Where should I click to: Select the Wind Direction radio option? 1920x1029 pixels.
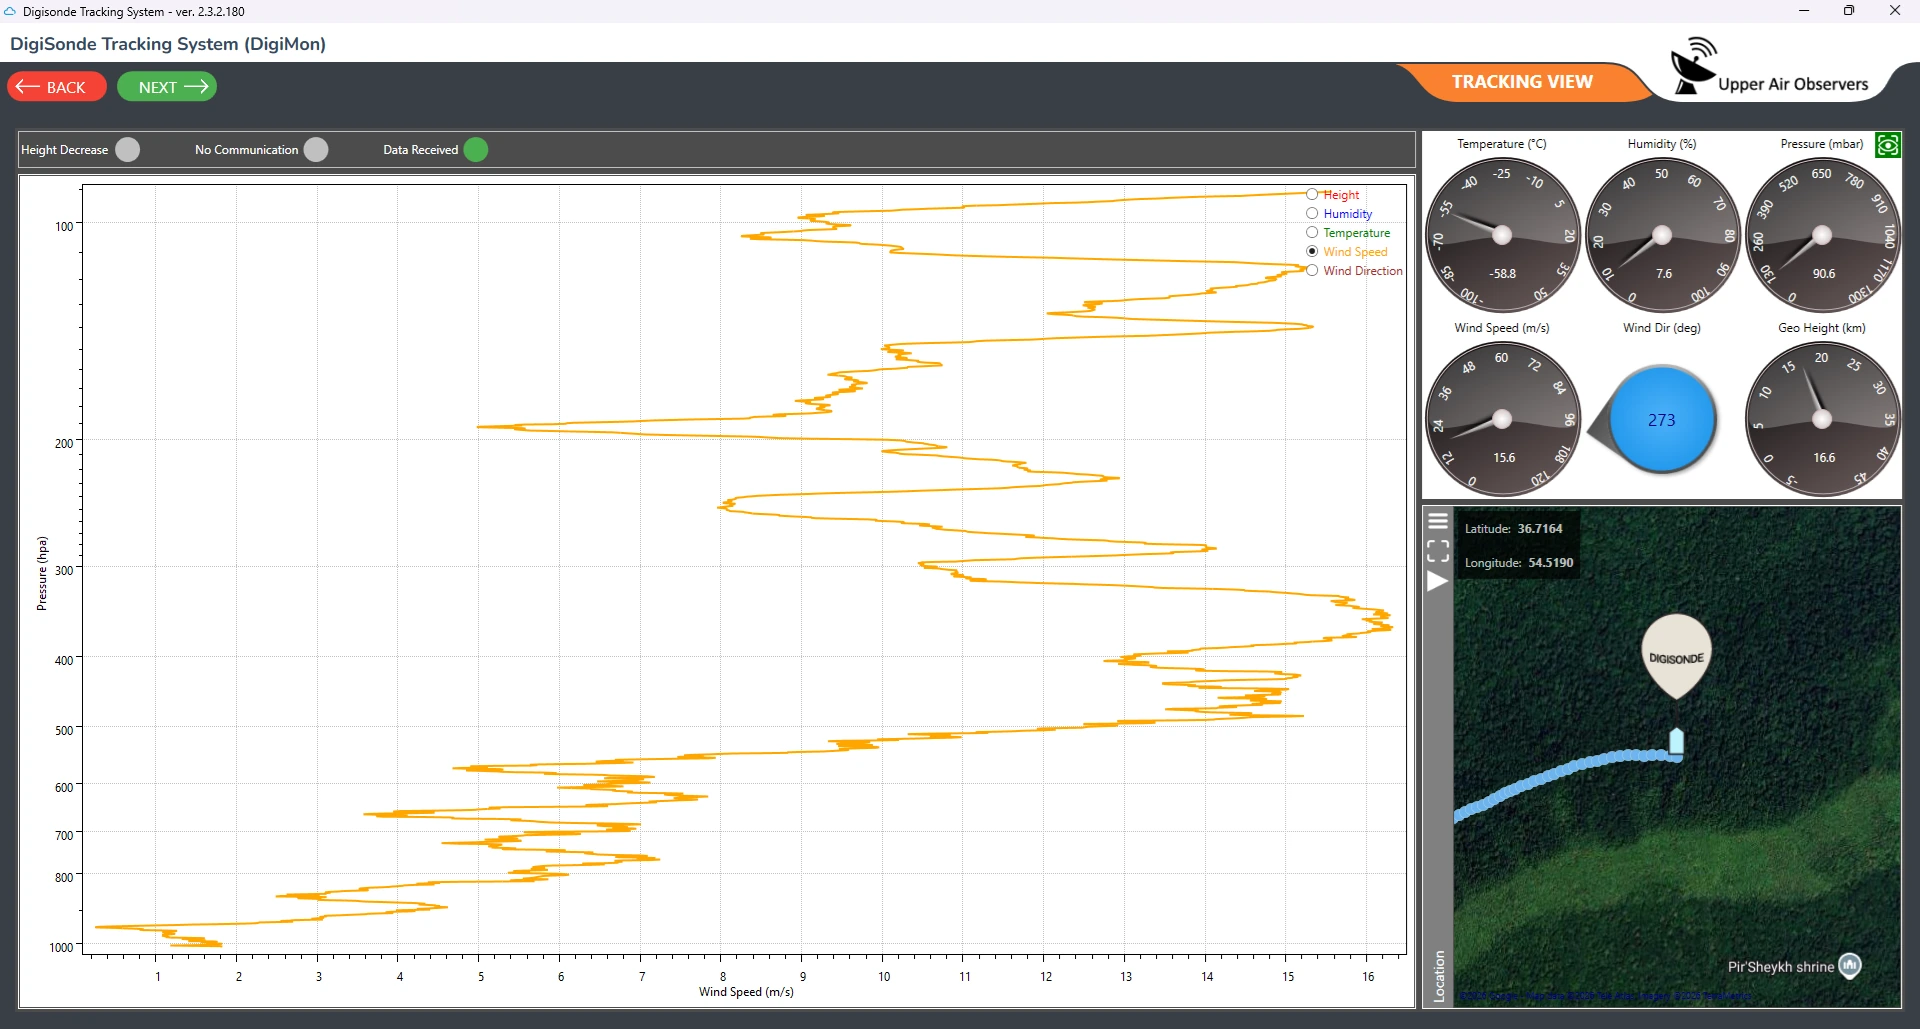tap(1312, 270)
